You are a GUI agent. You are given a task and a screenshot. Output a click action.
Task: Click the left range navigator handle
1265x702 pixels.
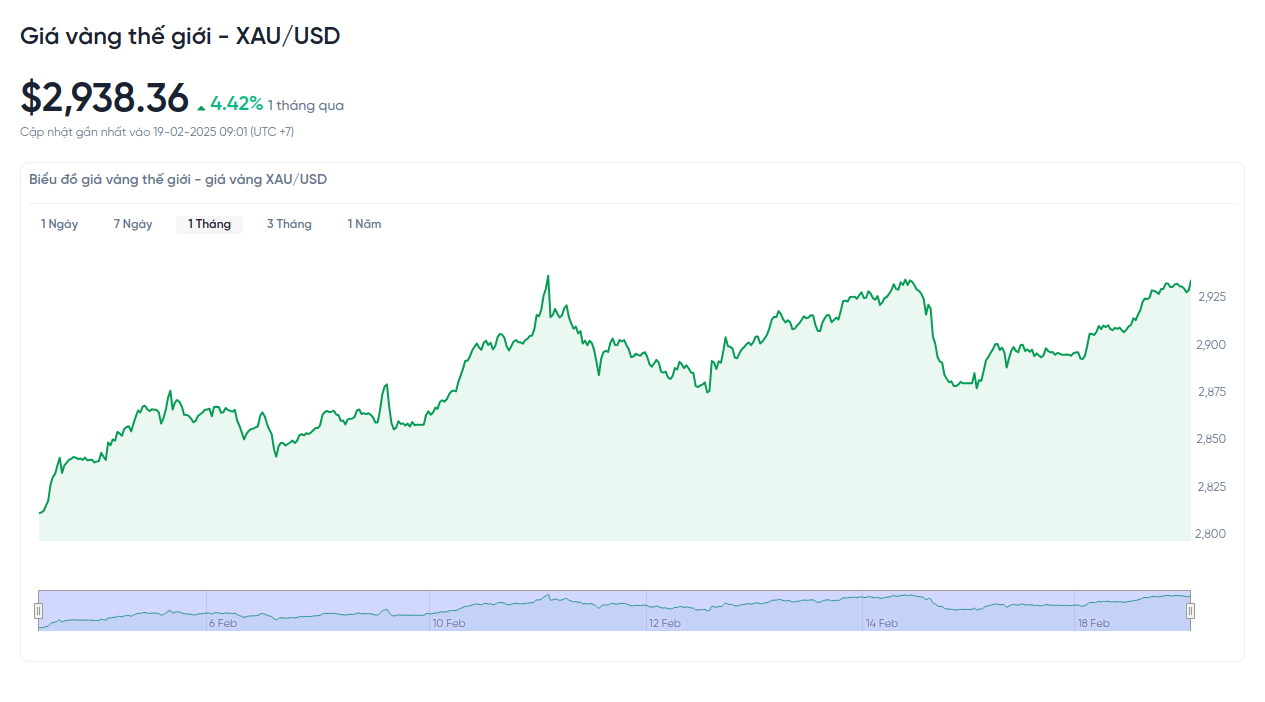[x=39, y=611]
